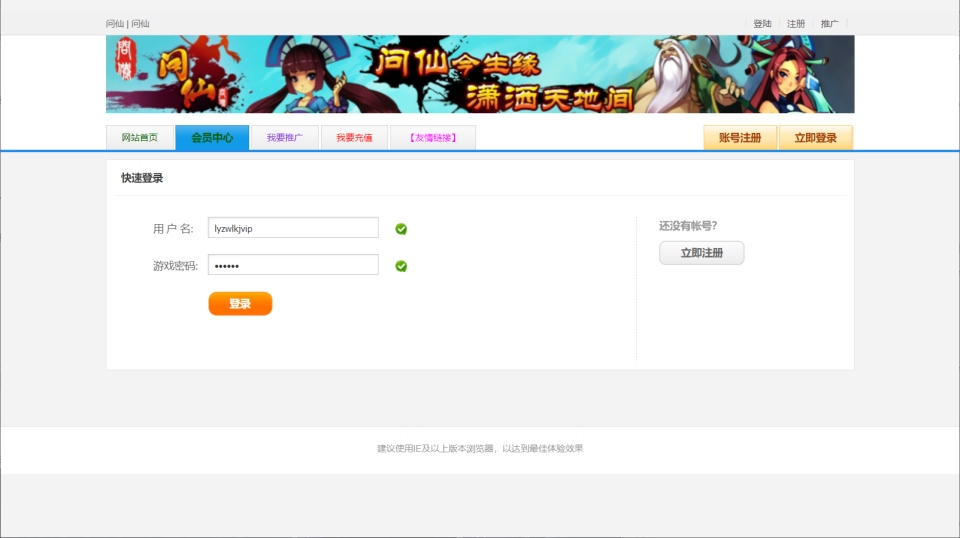Click the orange 登录 button
Viewport: 960px width, 538px height.
coord(240,304)
